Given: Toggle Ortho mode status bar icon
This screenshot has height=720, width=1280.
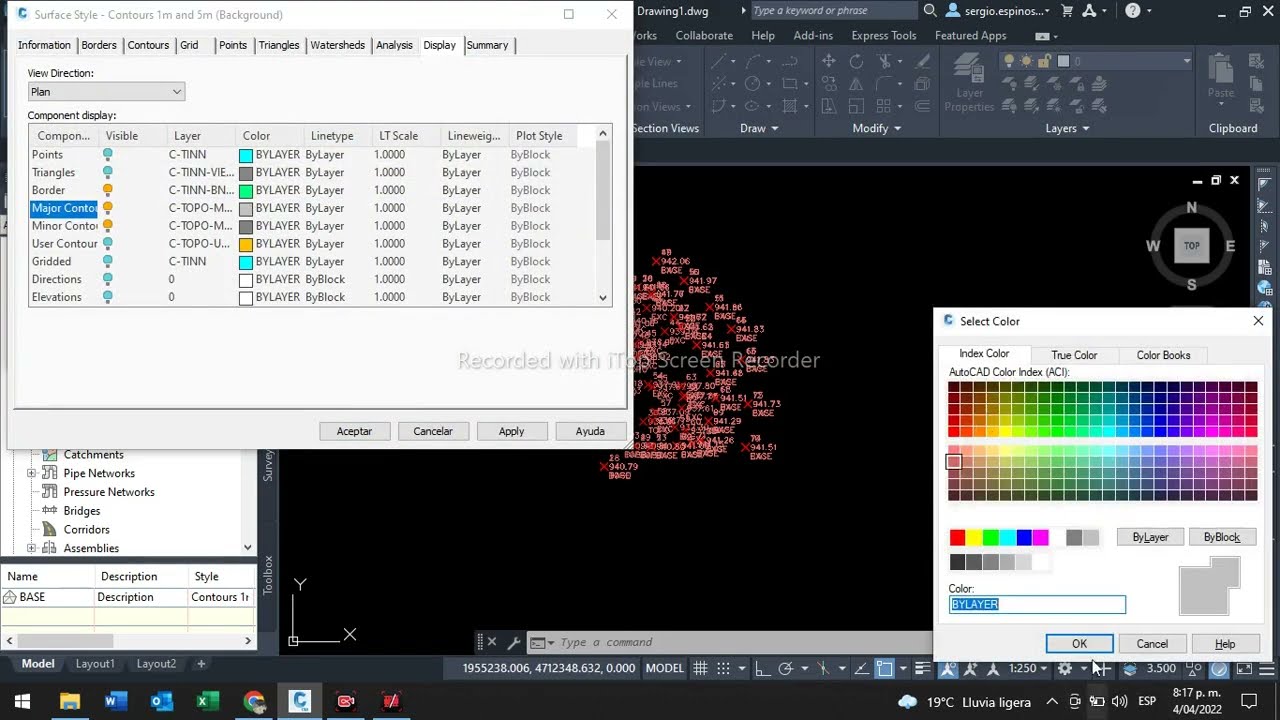Looking at the screenshot, I should click(x=762, y=668).
